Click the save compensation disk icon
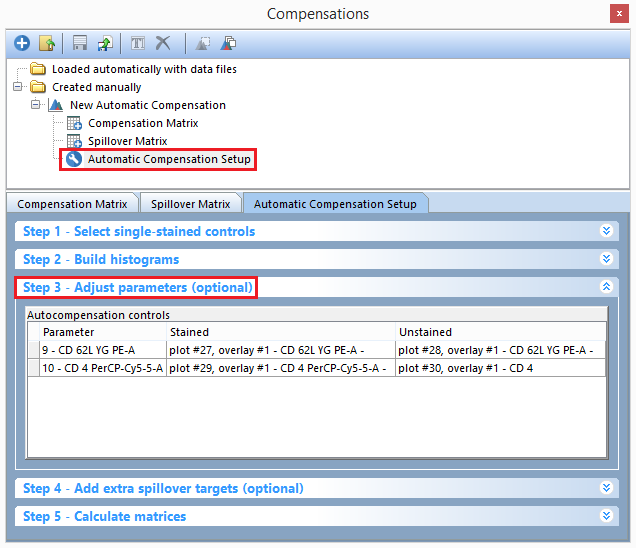The width and height of the screenshot is (636, 548). tap(80, 43)
